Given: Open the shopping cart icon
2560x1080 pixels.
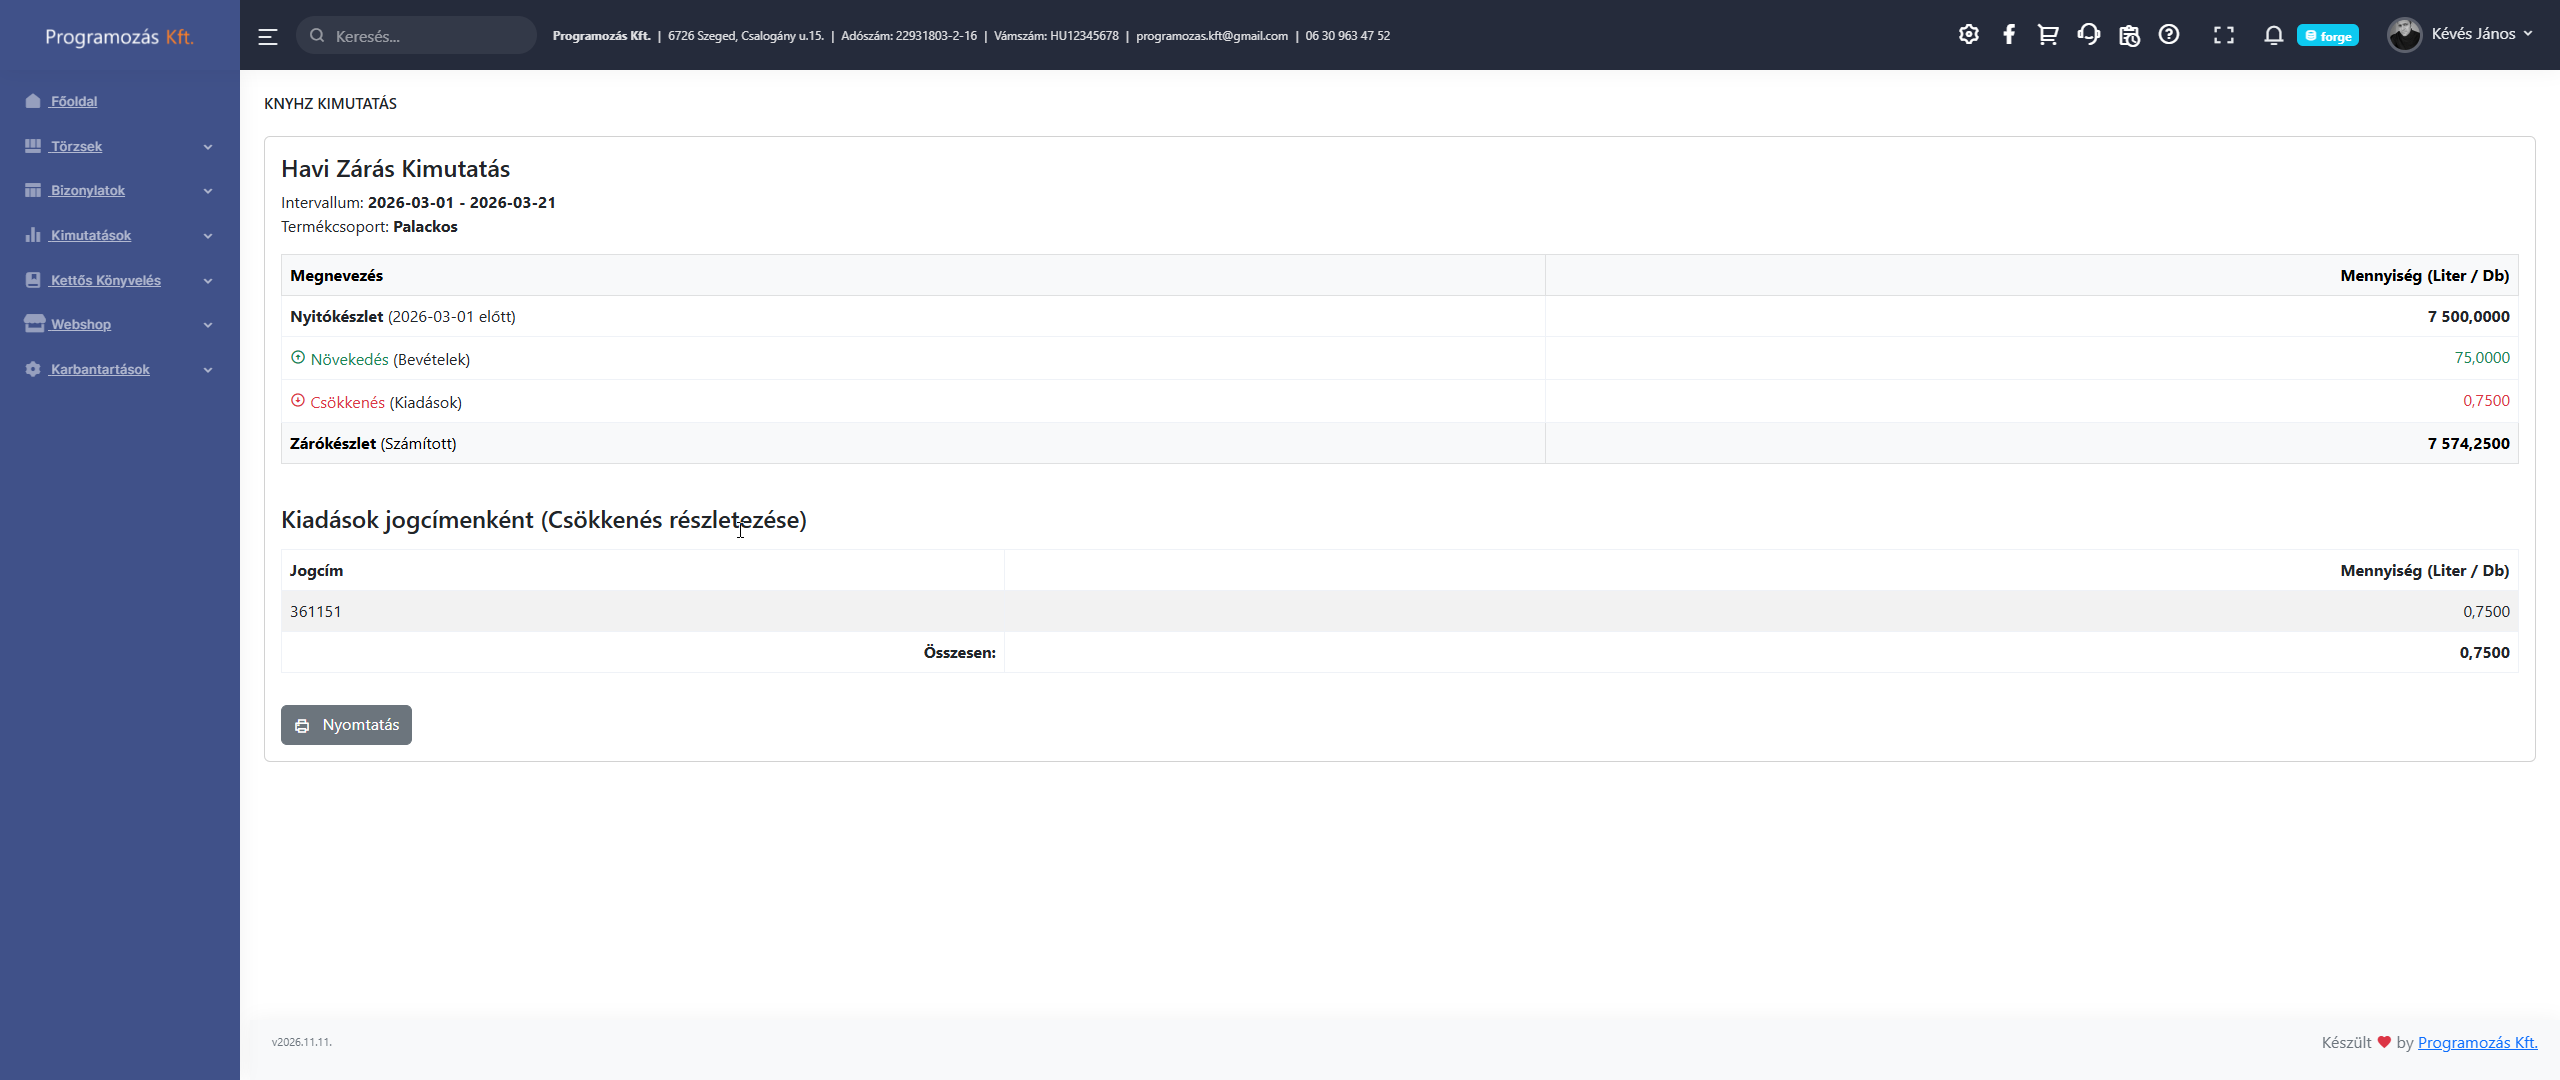Looking at the screenshot, I should [2048, 35].
